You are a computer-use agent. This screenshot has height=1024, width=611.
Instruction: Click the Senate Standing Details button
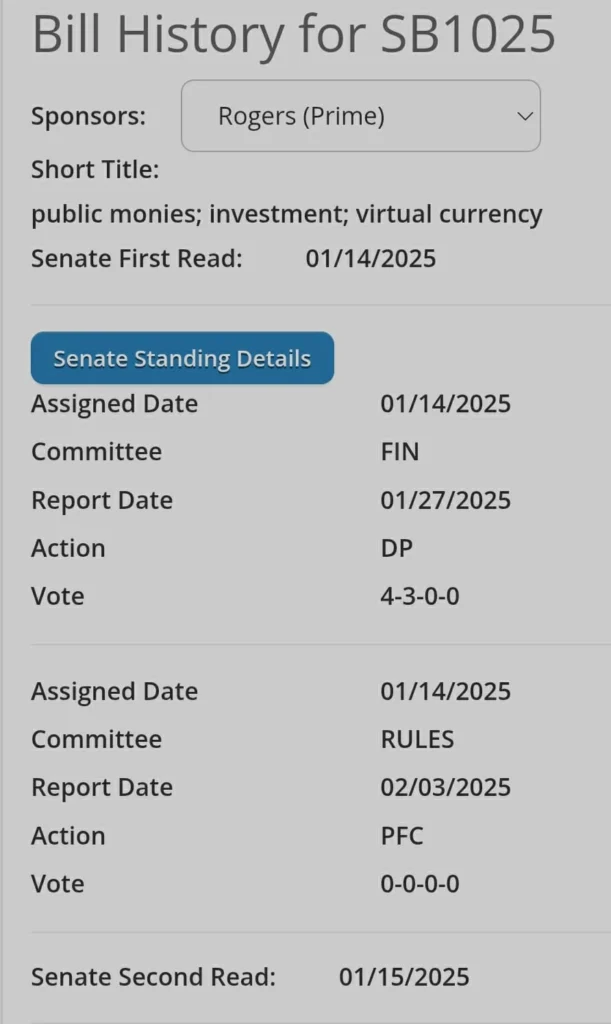tap(182, 359)
